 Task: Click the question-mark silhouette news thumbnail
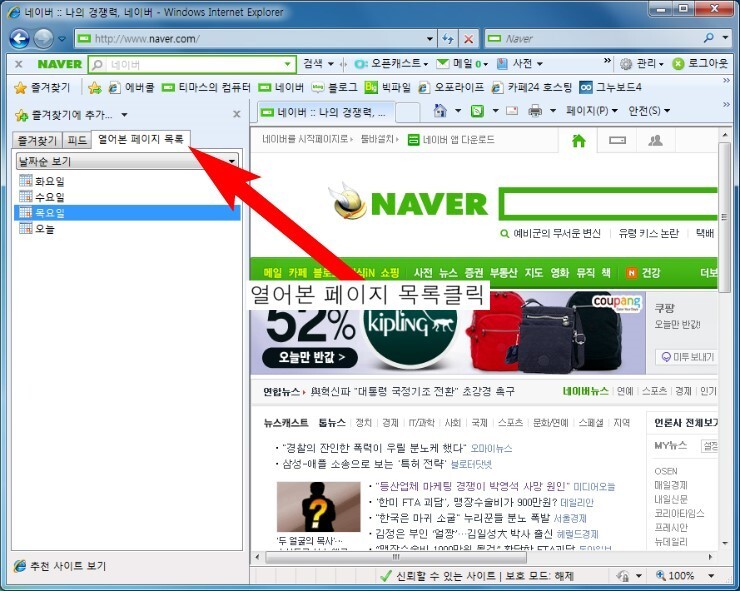(x=319, y=507)
